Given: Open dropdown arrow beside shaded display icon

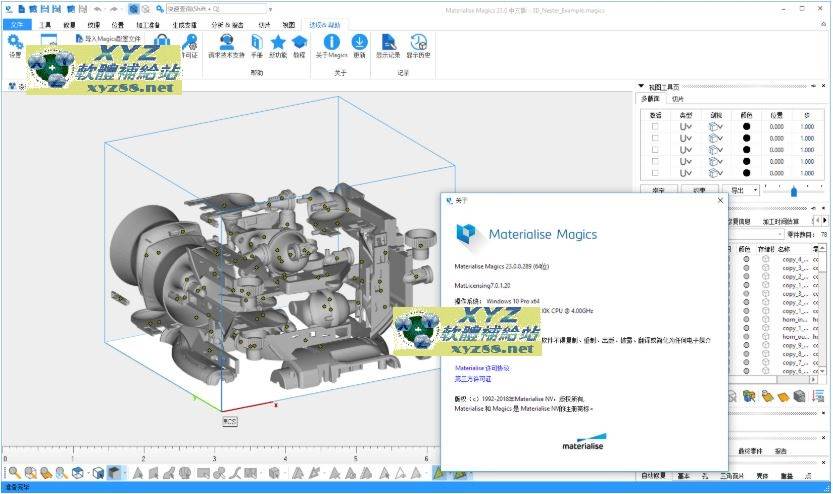Looking at the screenshot, I should pos(124,472).
